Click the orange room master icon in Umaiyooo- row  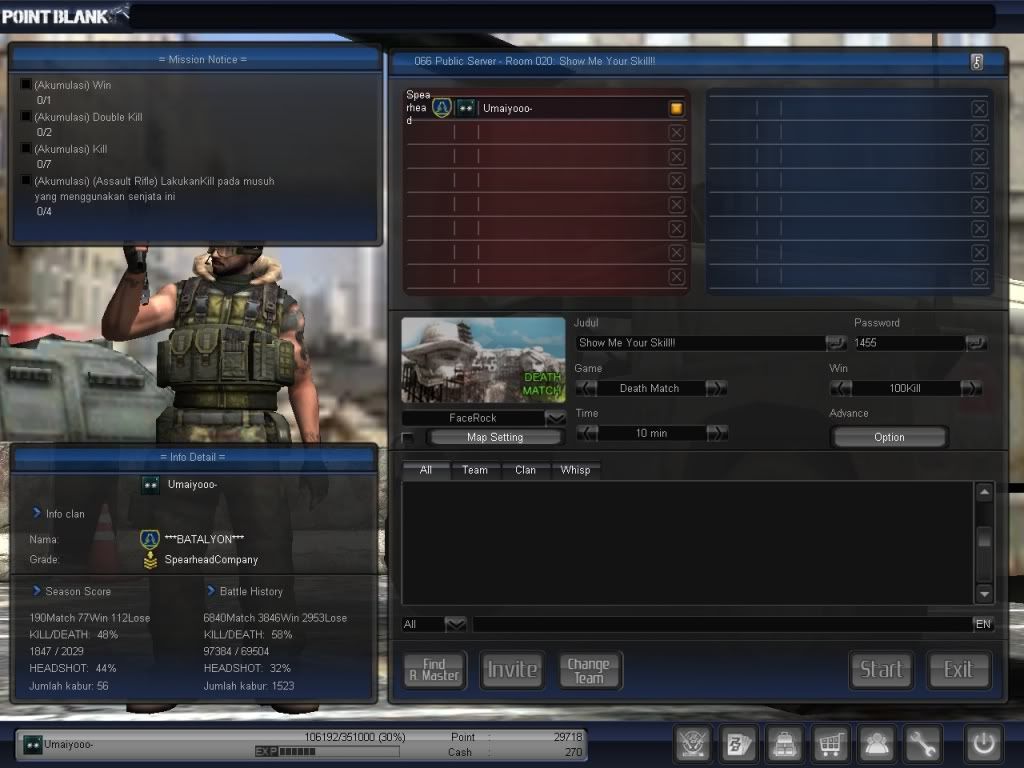click(x=676, y=108)
